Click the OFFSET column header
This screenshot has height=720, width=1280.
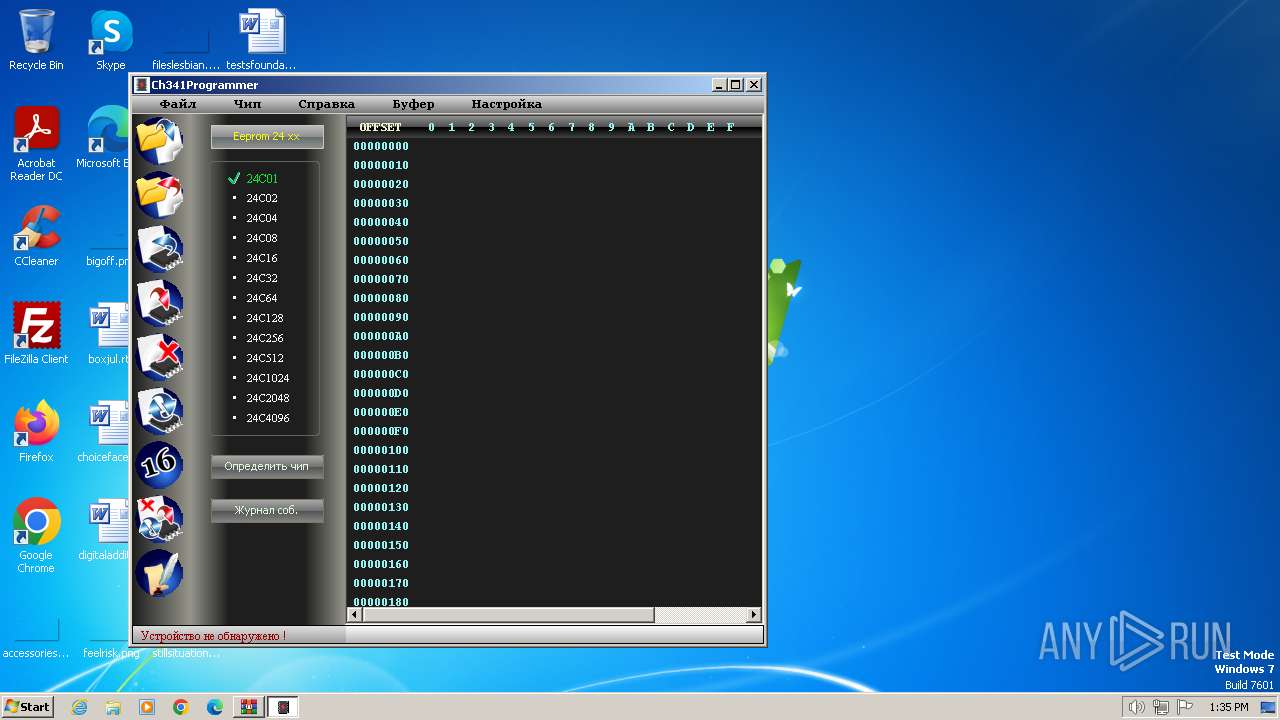pyautogui.click(x=380, y=128)
